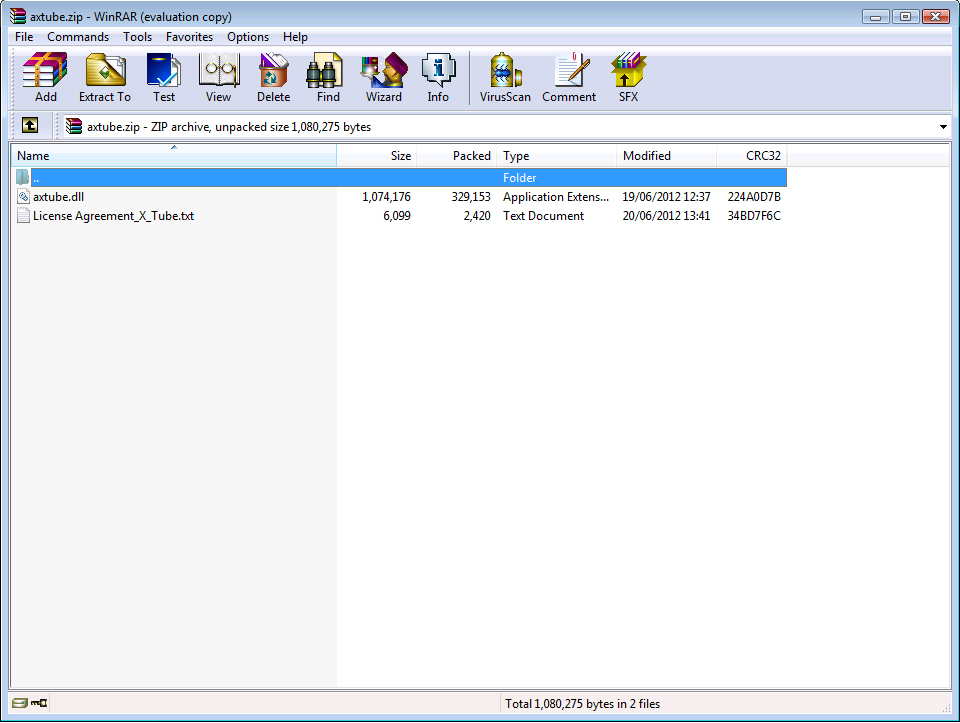Image resolution: width=960 pixels, height=723 pixels.
Task: Click Text Document type cell
Action: [x=543, y=216]
